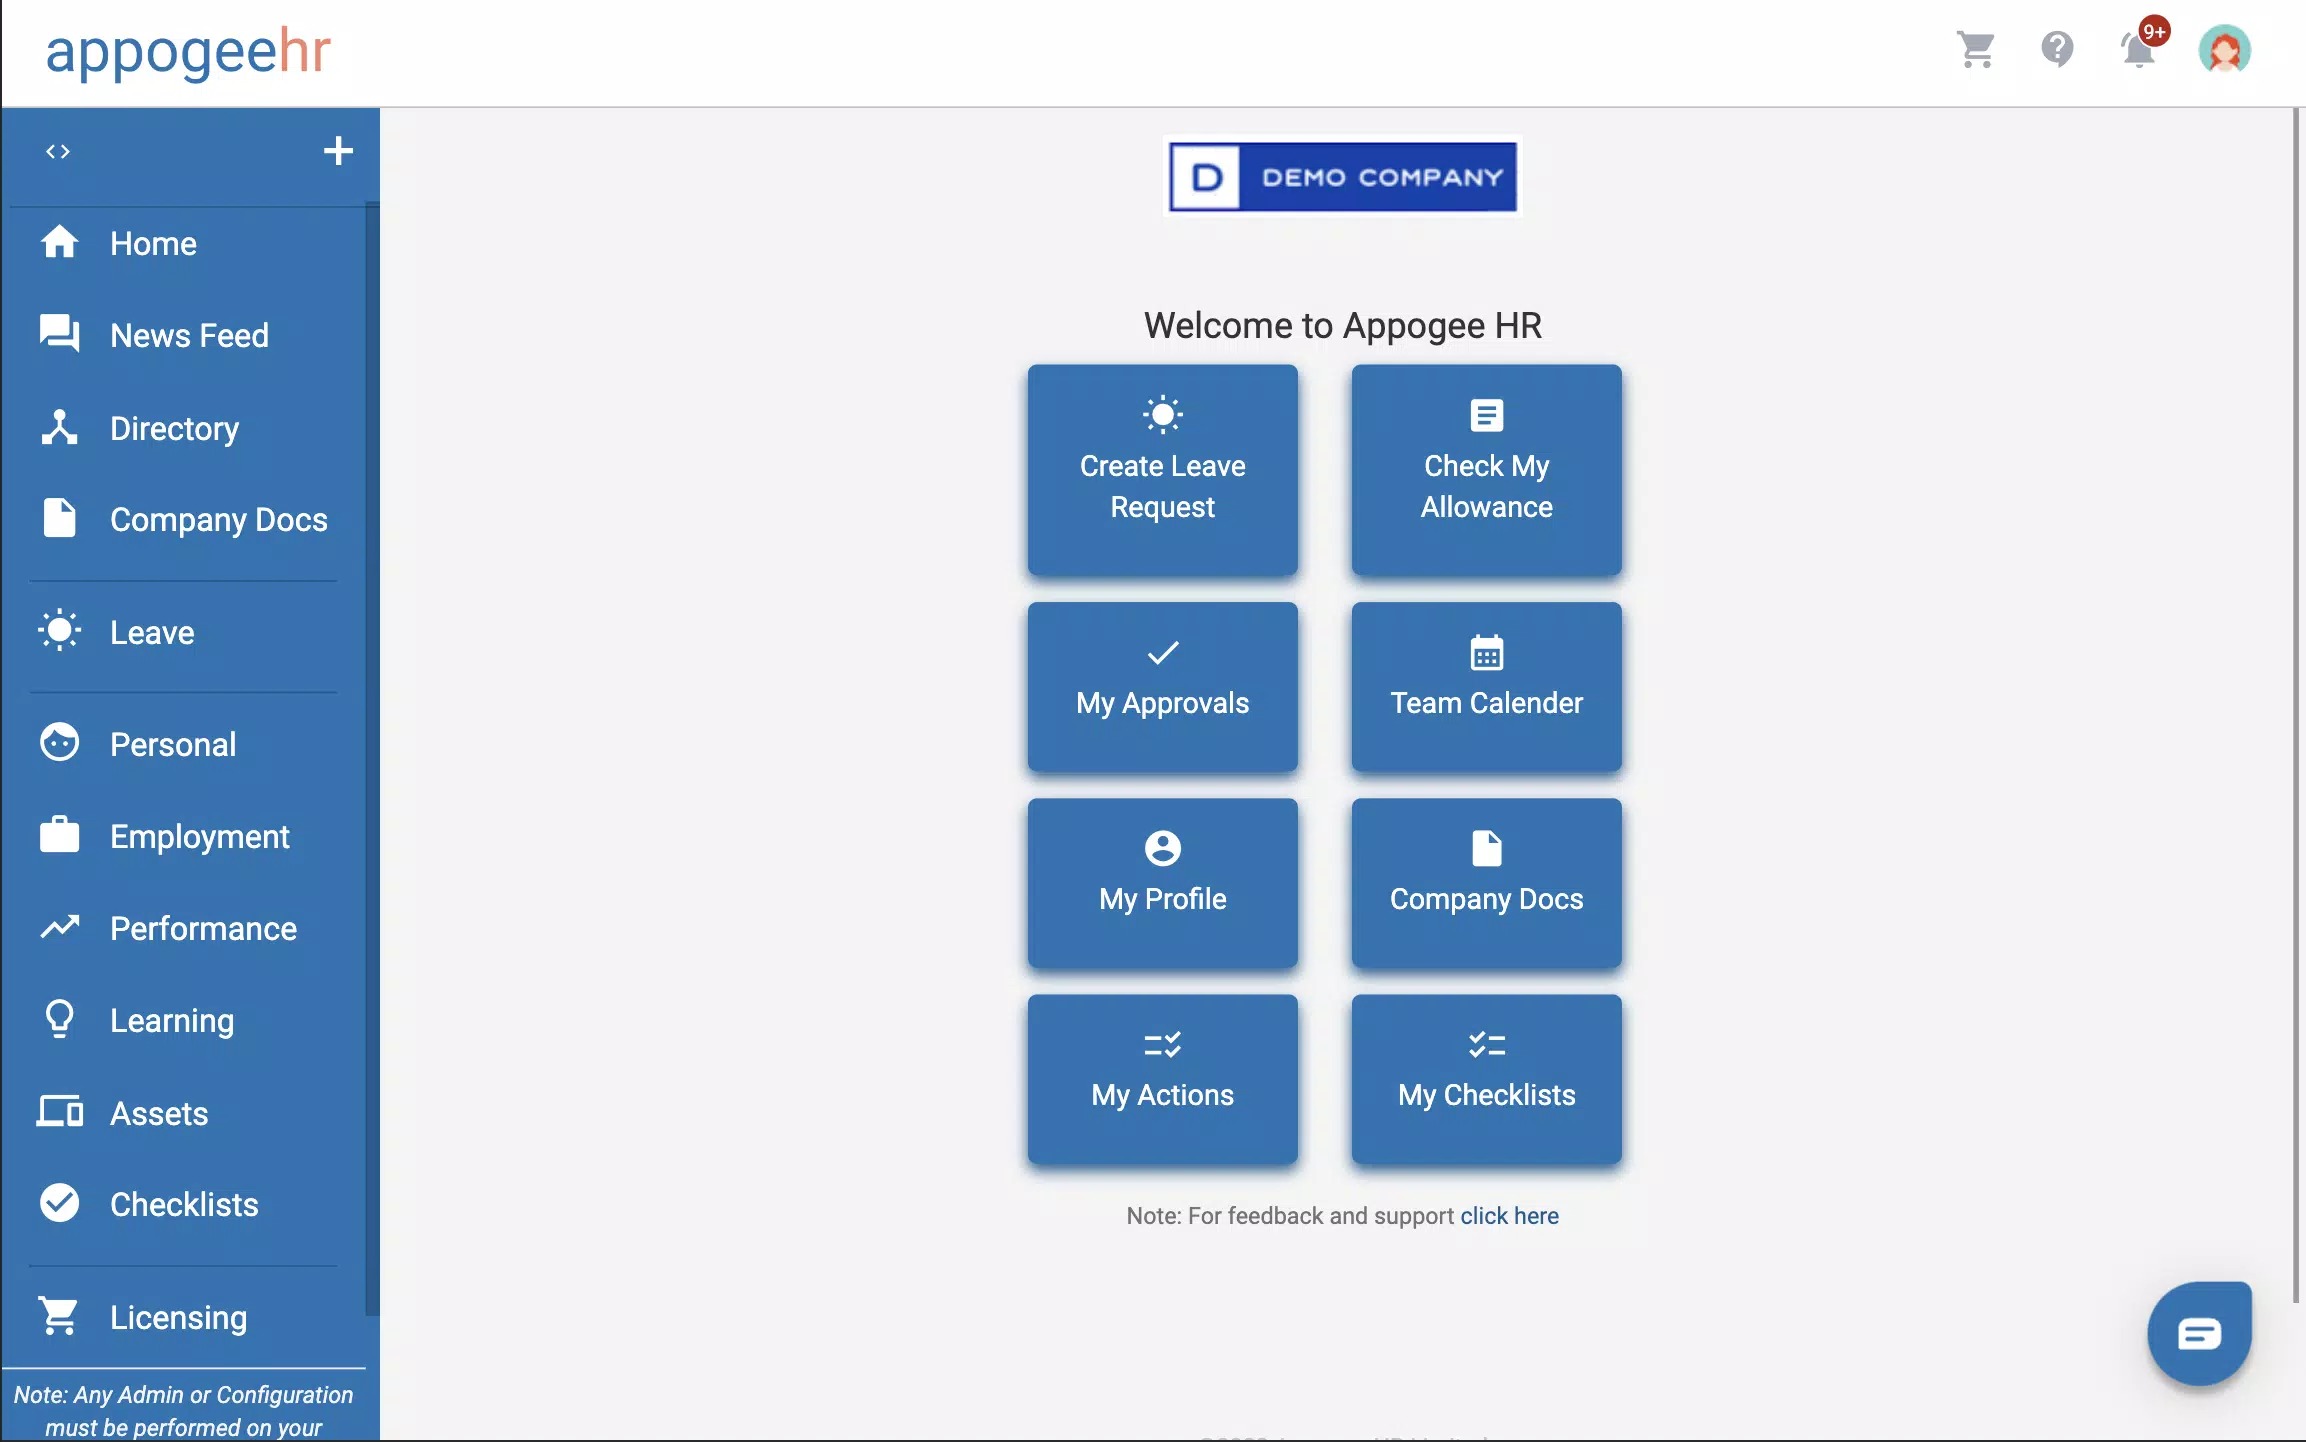The width and height of the screenshot is (2306, 1442).
Task: Go to Home in the sidebar
Action: coord(184,243)
